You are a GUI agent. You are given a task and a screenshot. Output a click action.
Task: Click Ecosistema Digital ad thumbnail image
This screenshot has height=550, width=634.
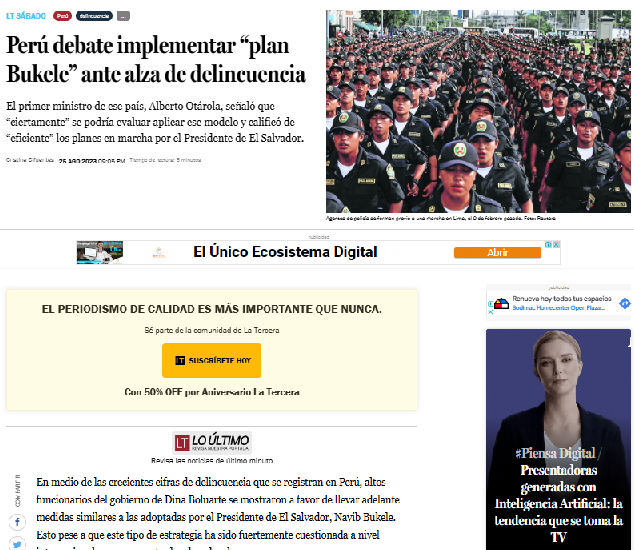[100, 252]
